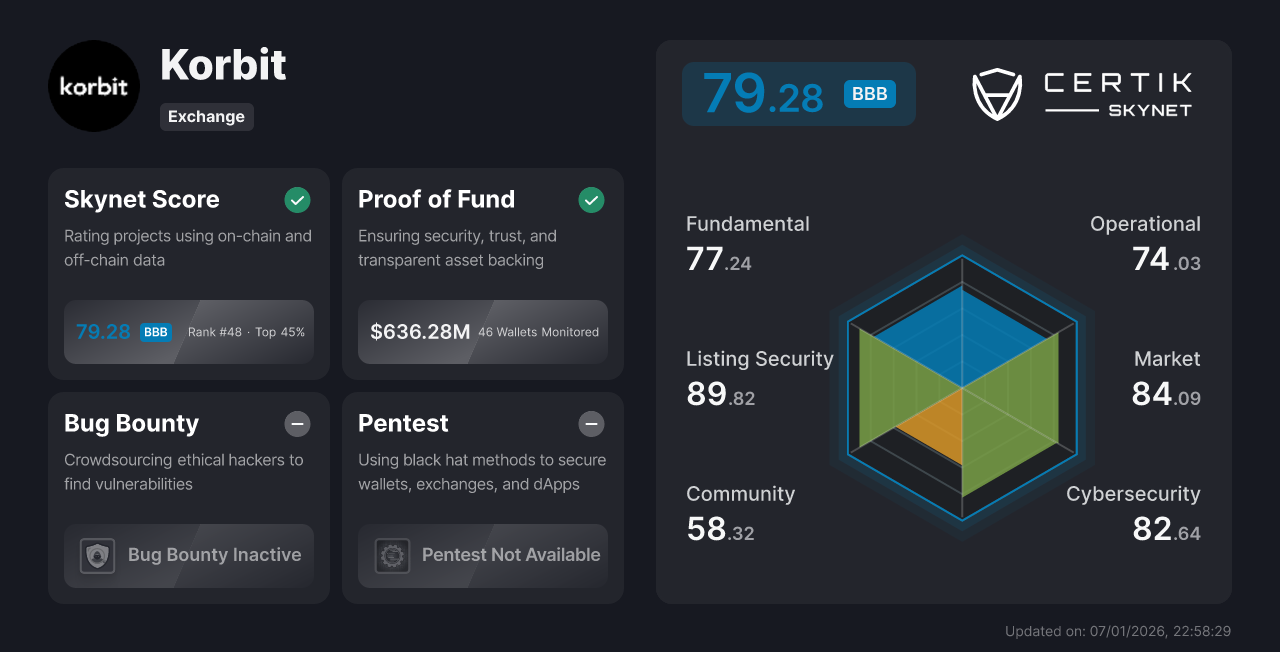Select the CertiK shield emblem
1280x652 pixels.
[x=997, y=94]
